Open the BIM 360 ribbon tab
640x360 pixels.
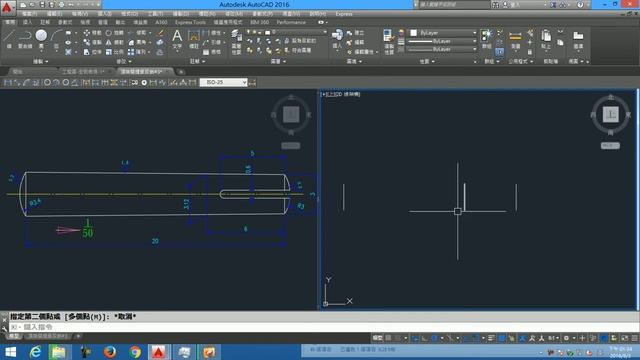pos(260,22)
